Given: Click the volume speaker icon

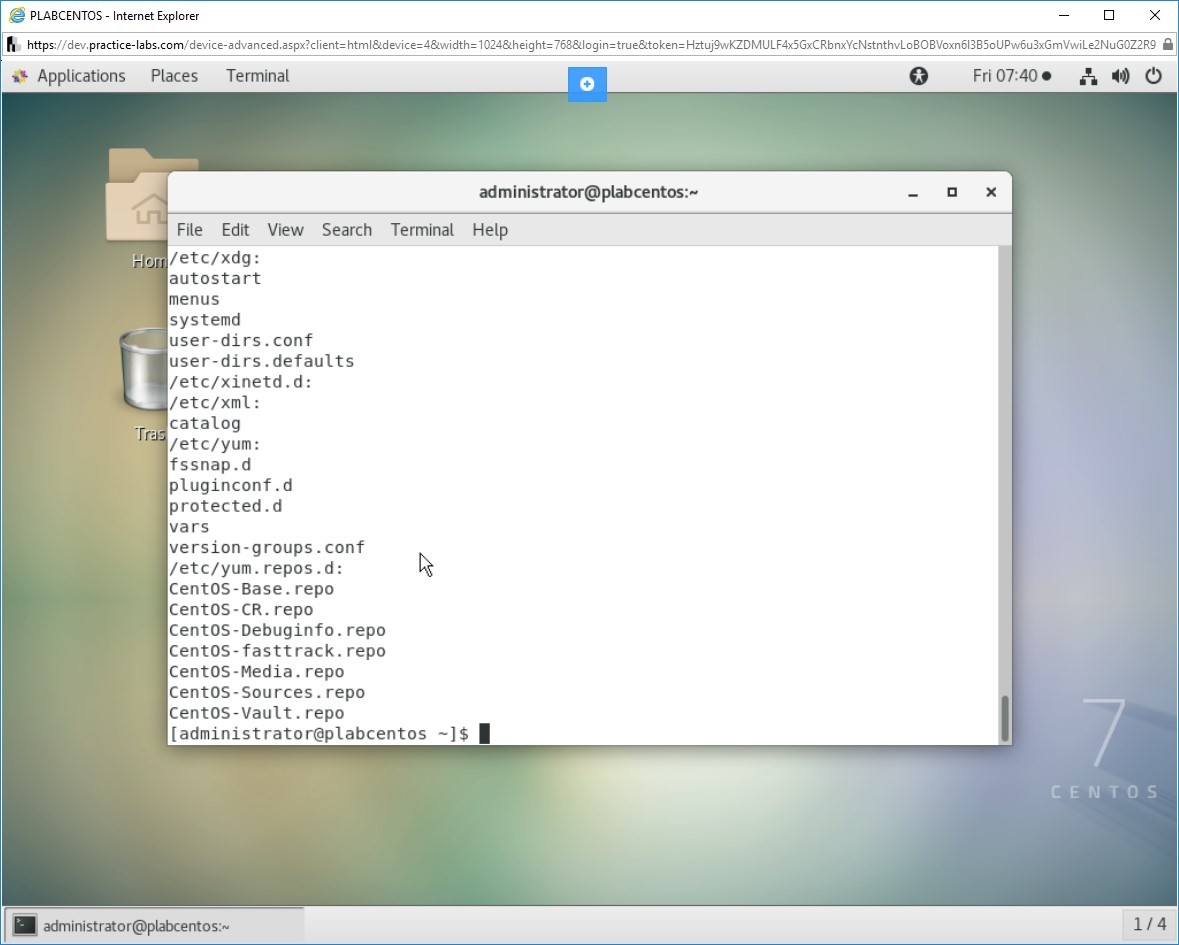Looking at the screenshot, I should coord(1120,76).
